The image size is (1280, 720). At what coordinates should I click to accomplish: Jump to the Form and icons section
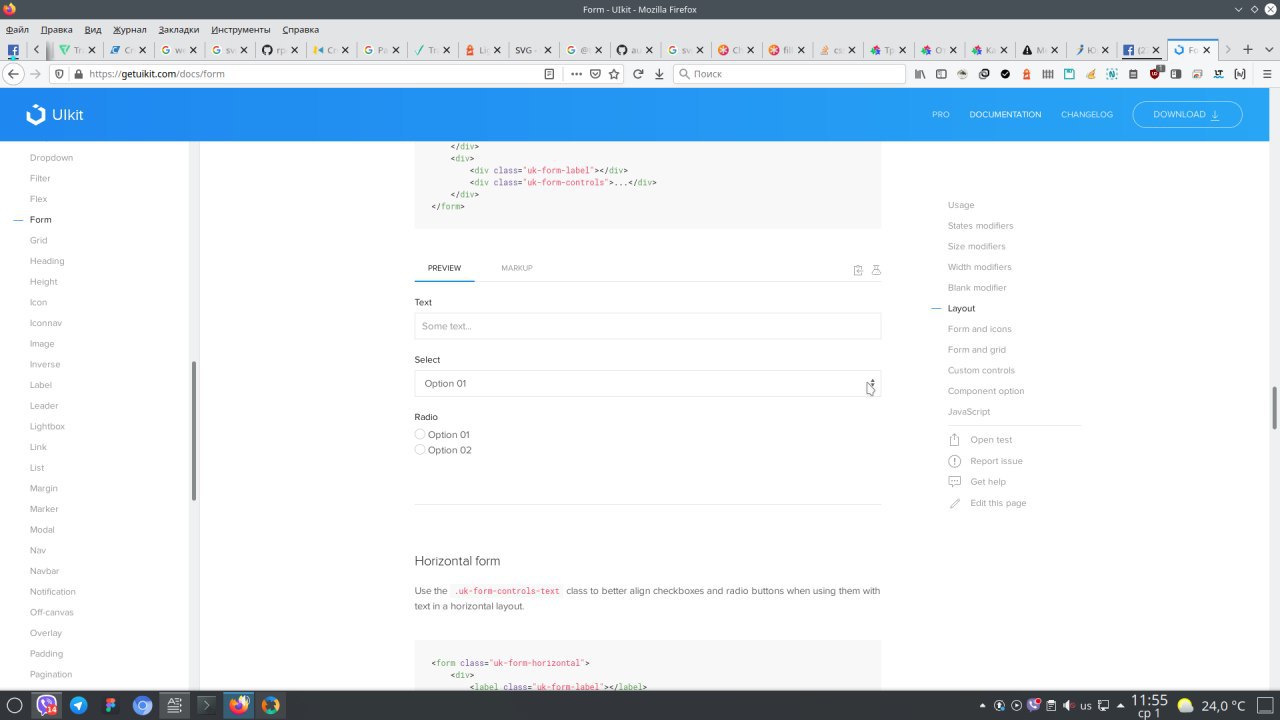point(980,329)
